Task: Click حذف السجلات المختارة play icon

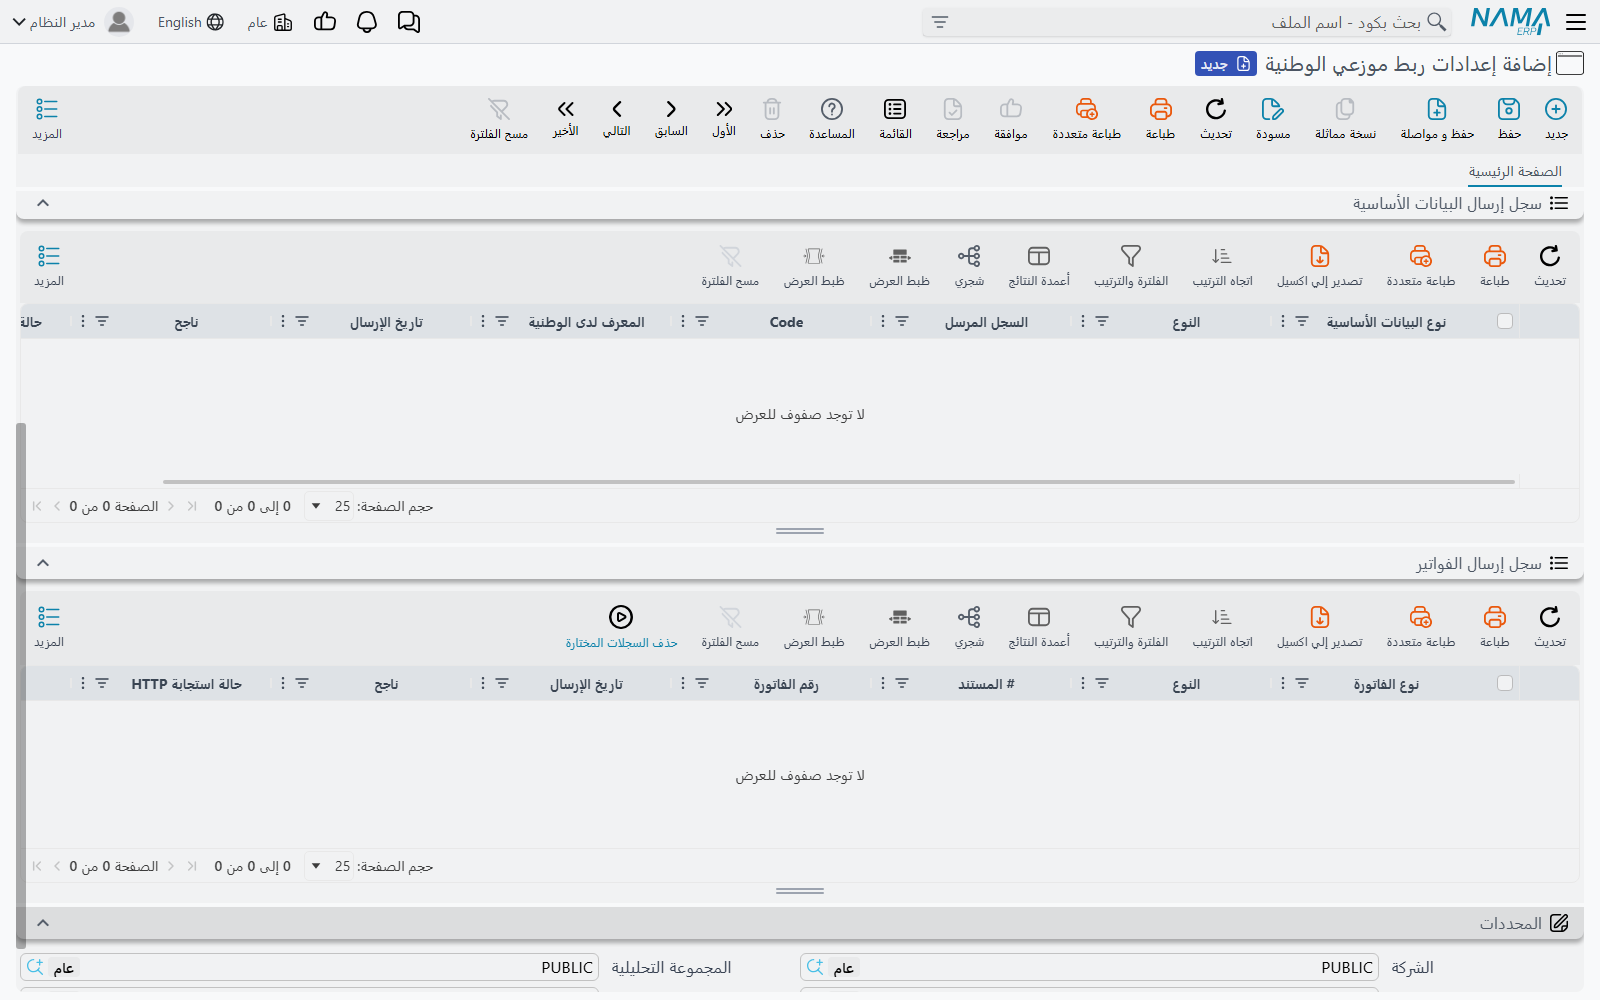Action: pyautogui.click(x=621, y=617)
